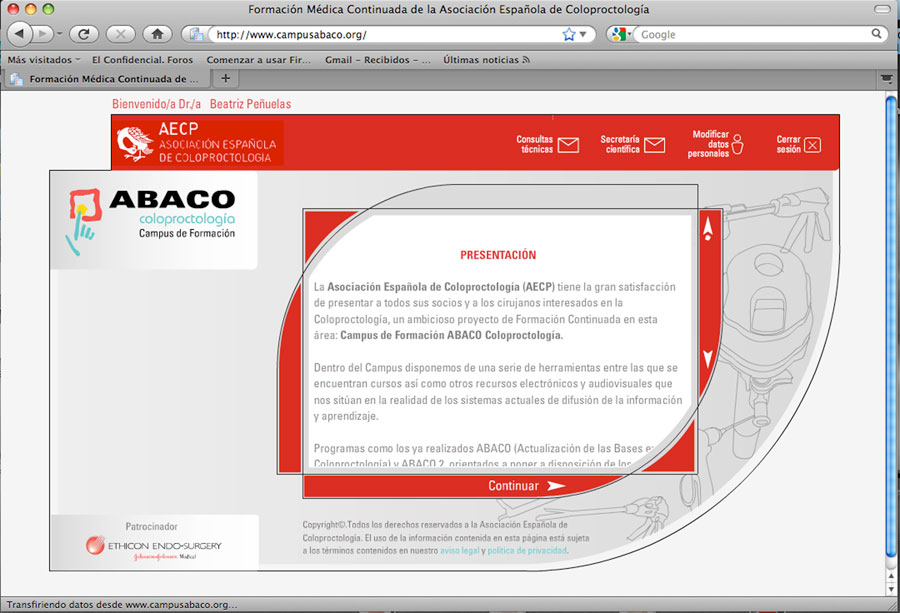Open the Google search engine selector

pos(621,34)
